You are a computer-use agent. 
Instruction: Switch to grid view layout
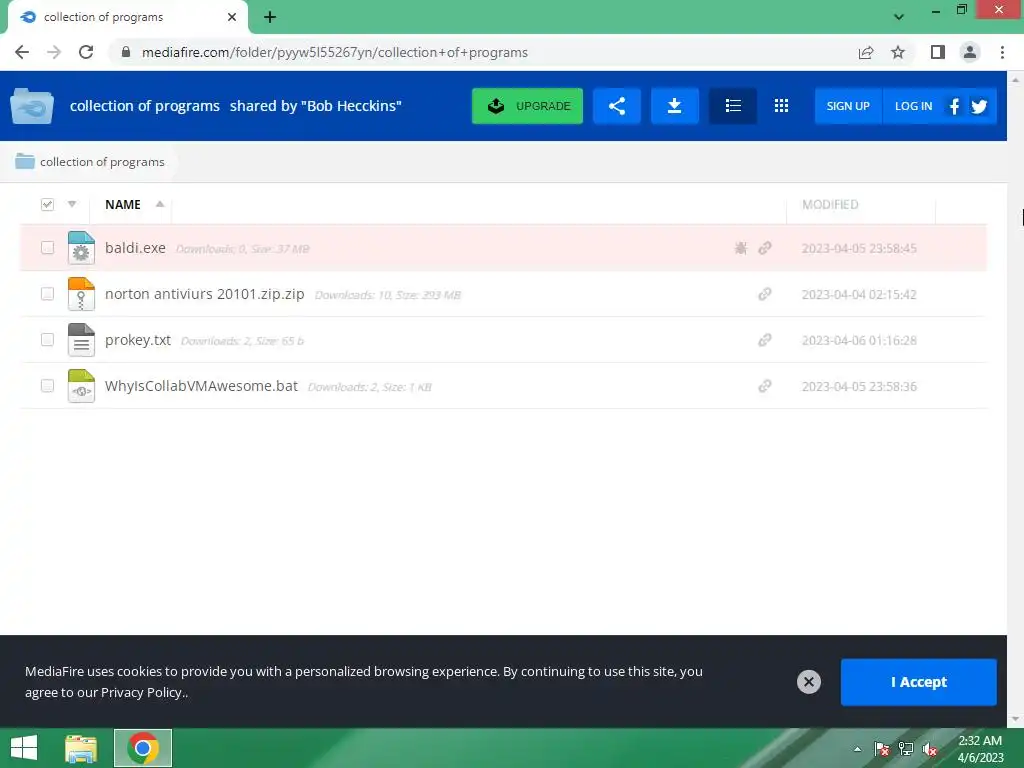(x=781, y=106)
